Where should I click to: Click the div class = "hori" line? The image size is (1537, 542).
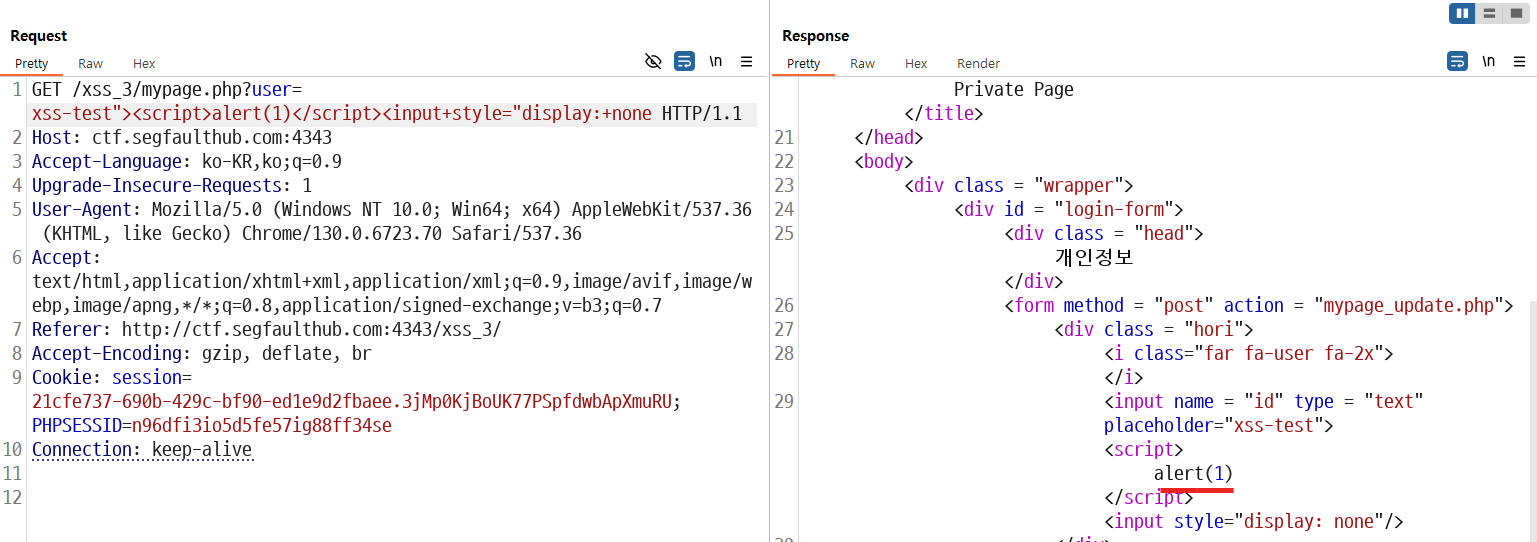(x=1154, y=329)
